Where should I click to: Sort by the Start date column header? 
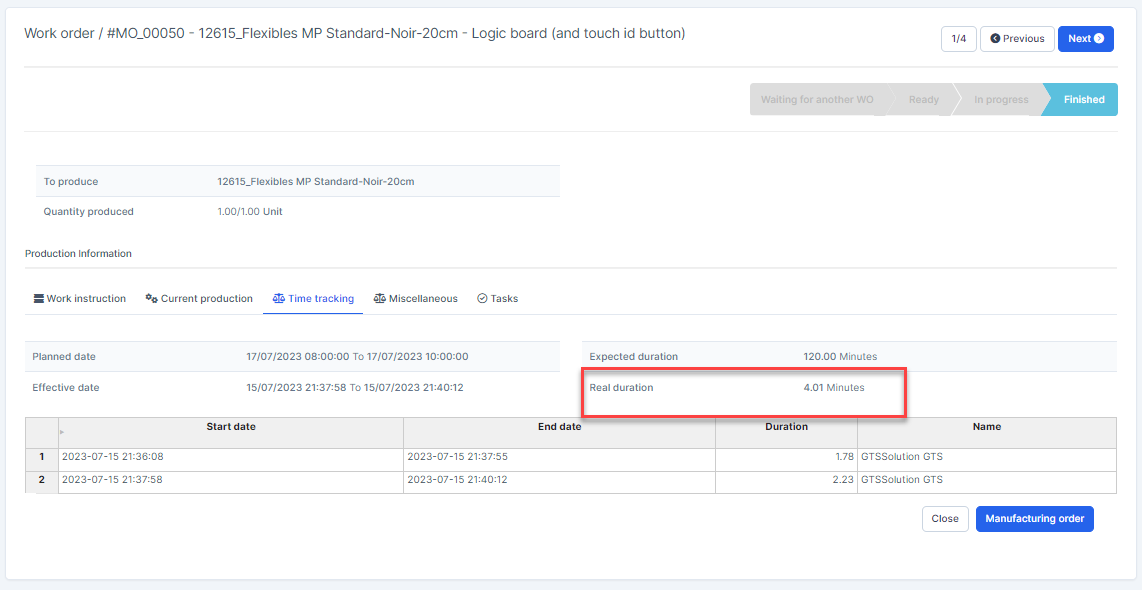pos(231,427)
